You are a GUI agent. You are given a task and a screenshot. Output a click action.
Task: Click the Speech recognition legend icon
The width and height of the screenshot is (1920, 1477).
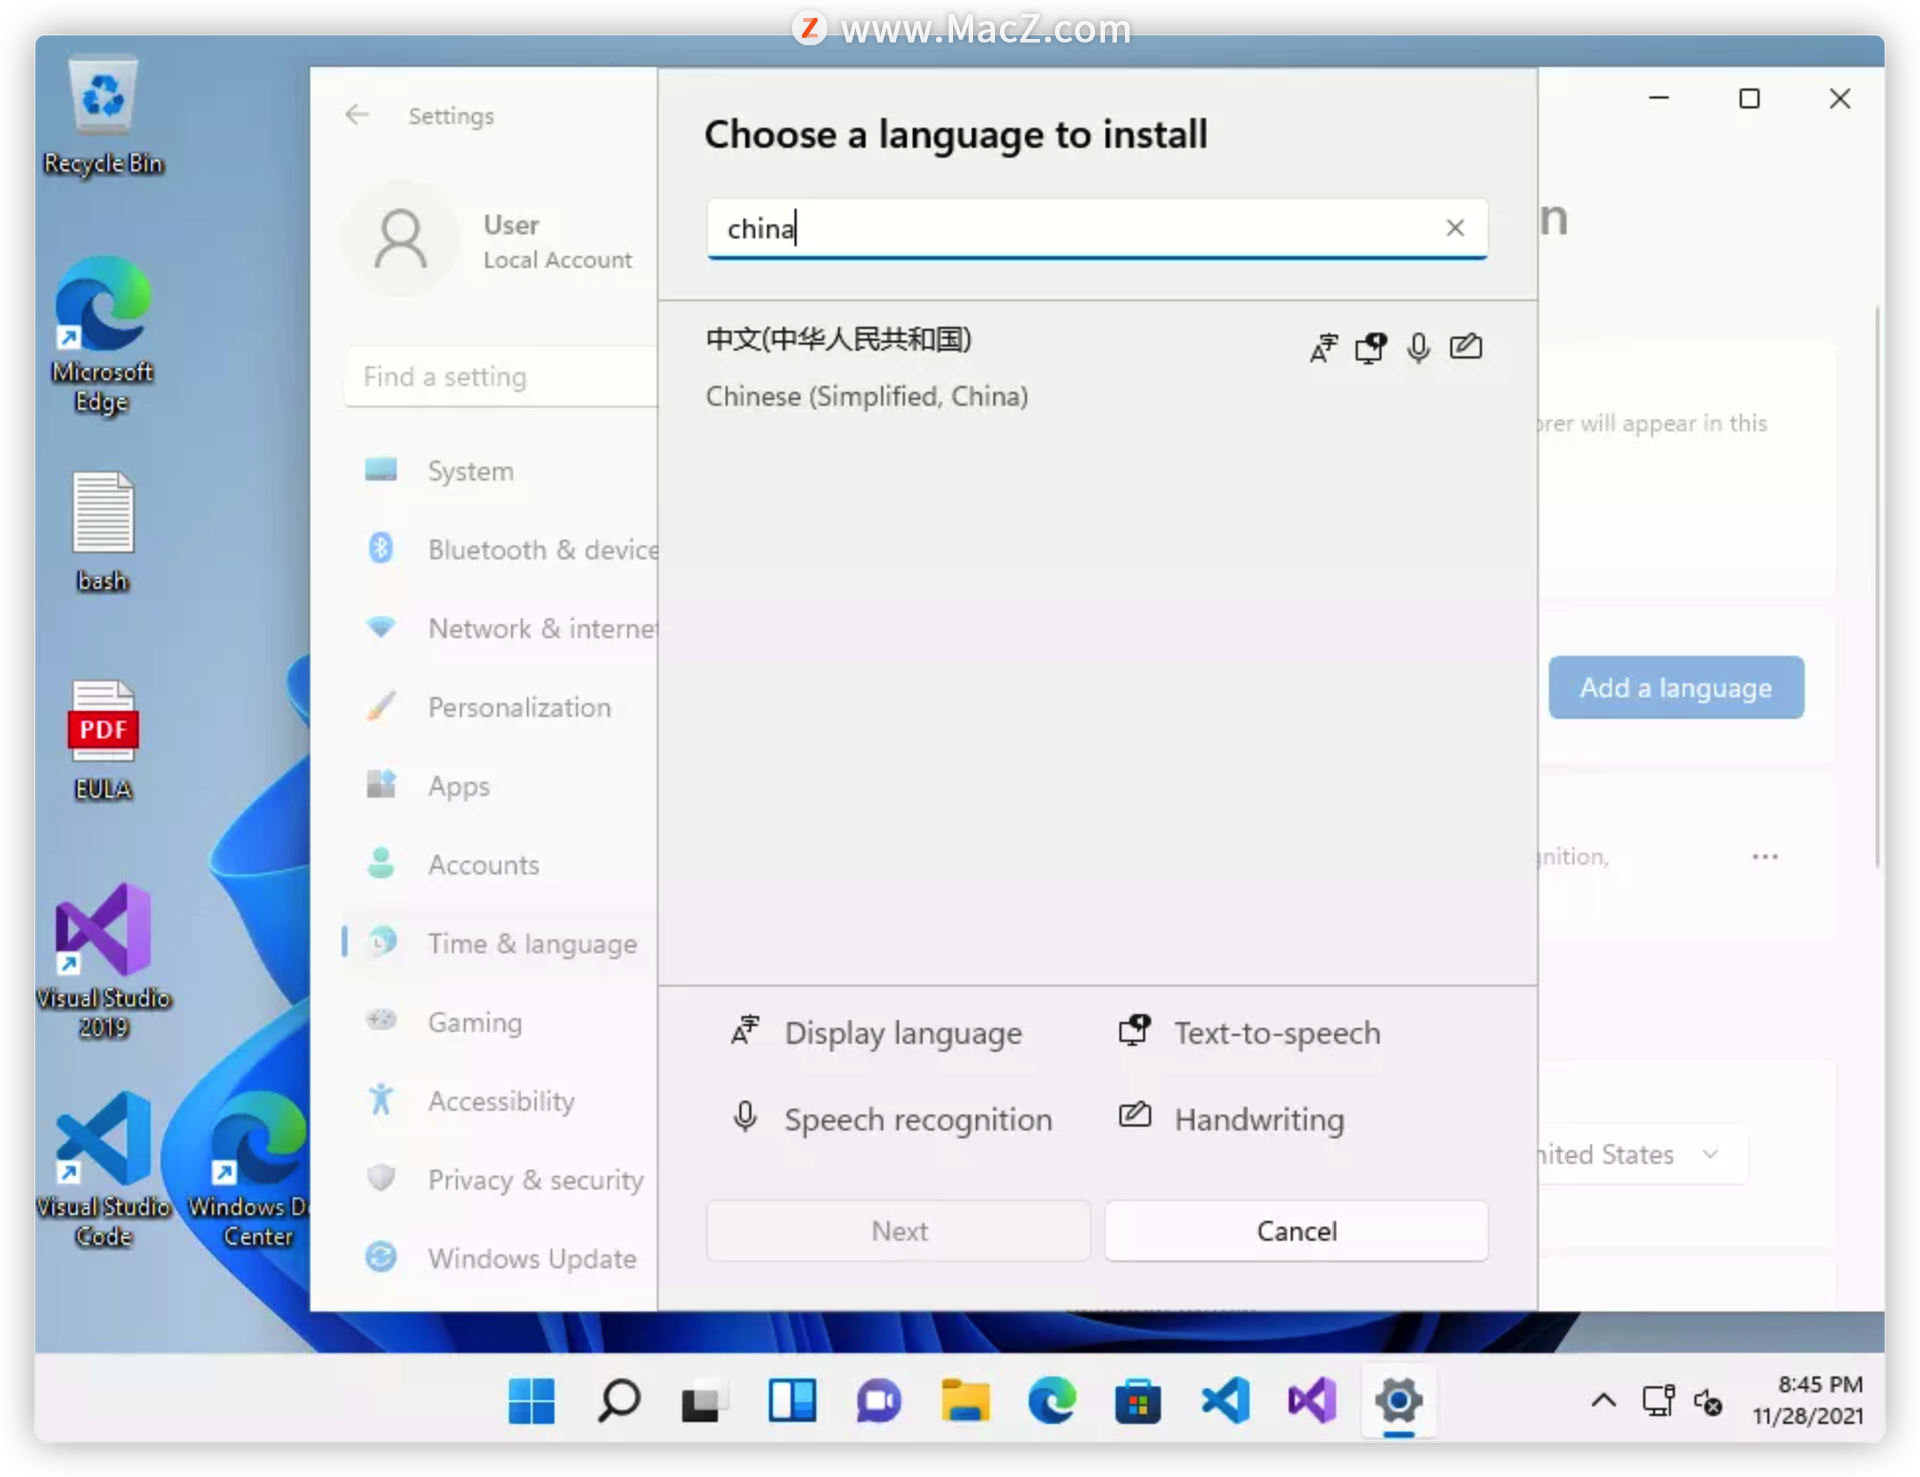[x=745, y=1117]
